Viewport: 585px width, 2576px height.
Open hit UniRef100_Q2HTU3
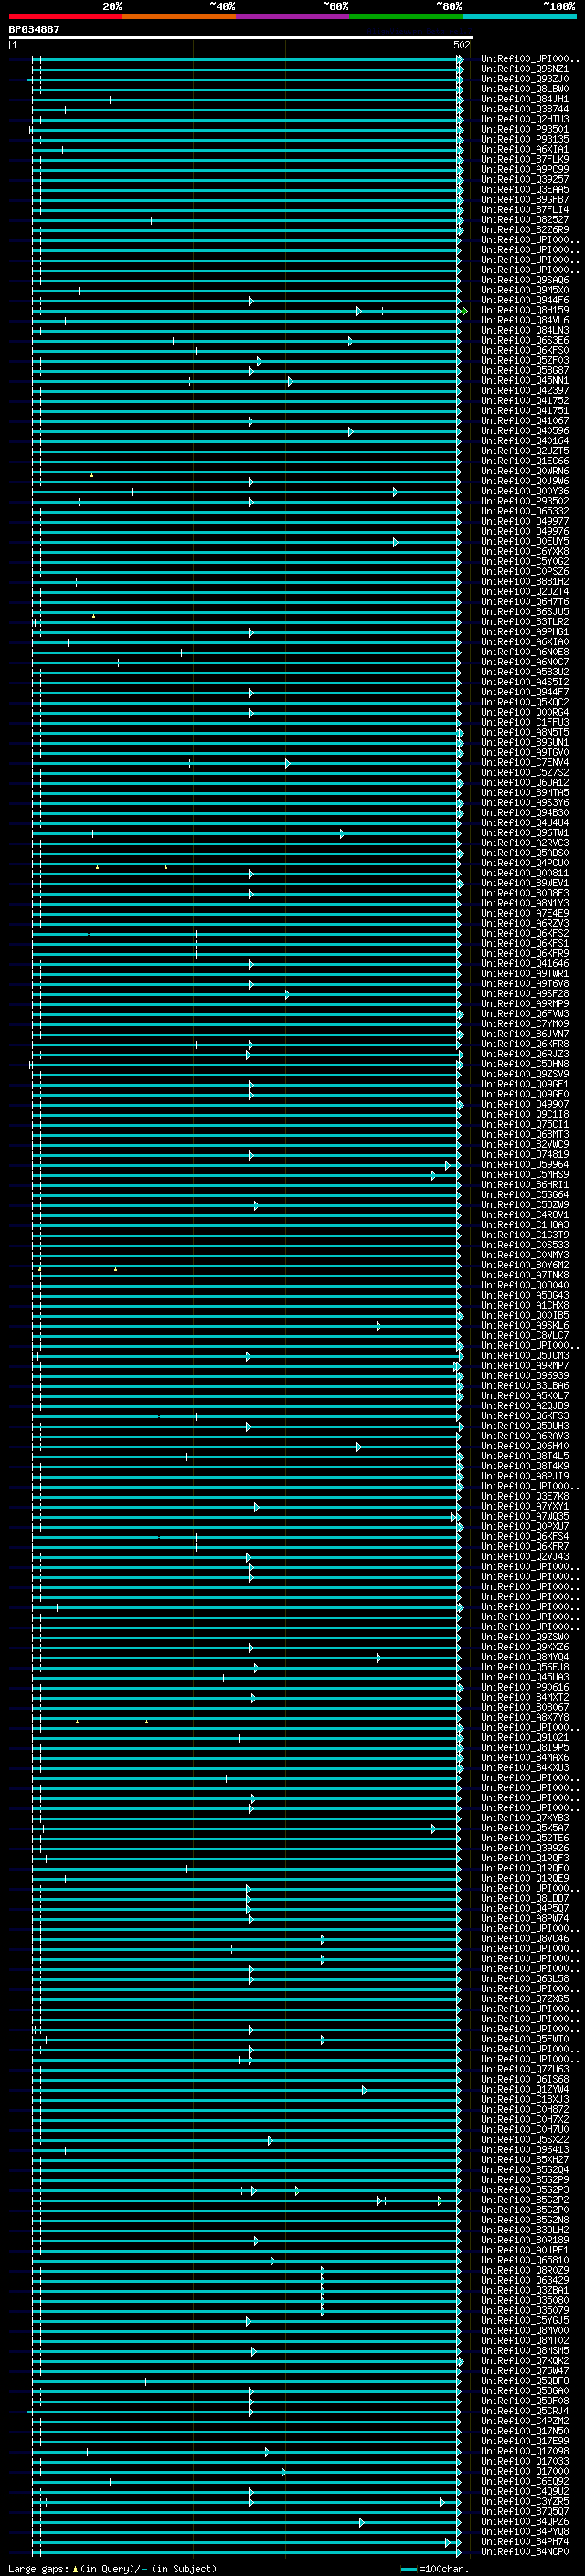525,119
